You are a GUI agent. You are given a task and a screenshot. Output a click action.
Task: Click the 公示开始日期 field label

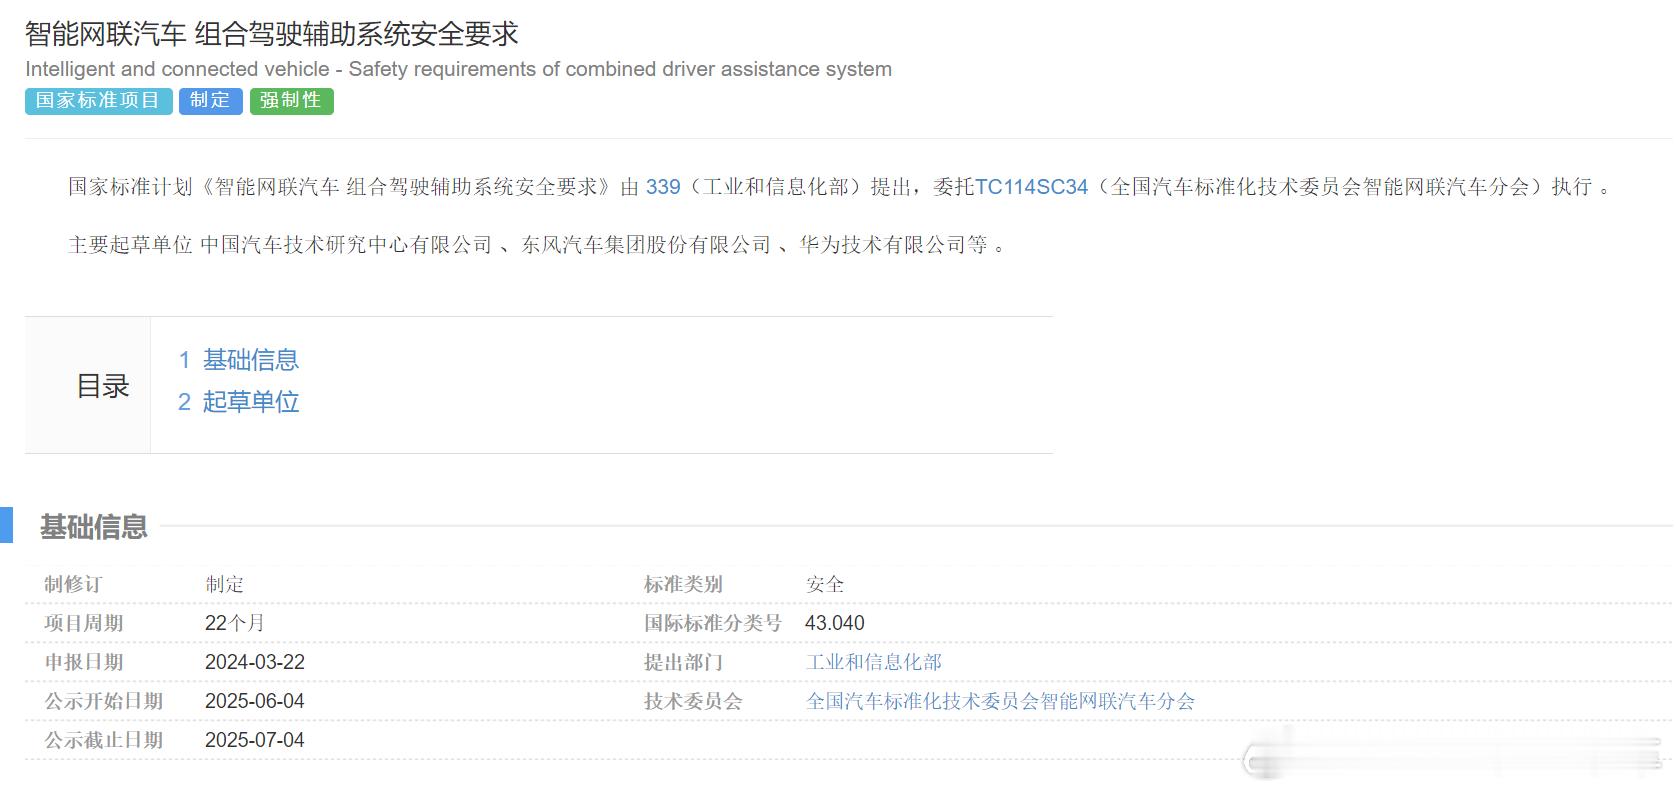point(103,701)
